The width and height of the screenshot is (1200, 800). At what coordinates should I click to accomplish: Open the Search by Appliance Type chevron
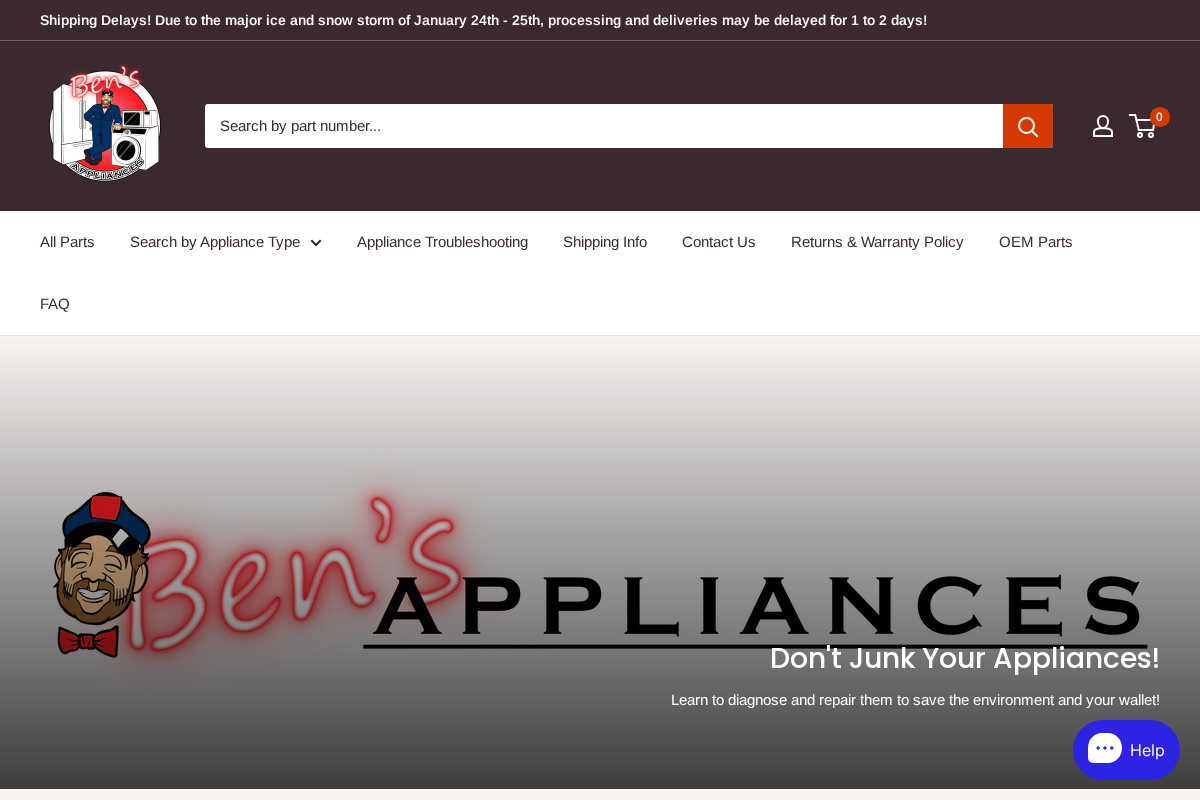(315, 242)
